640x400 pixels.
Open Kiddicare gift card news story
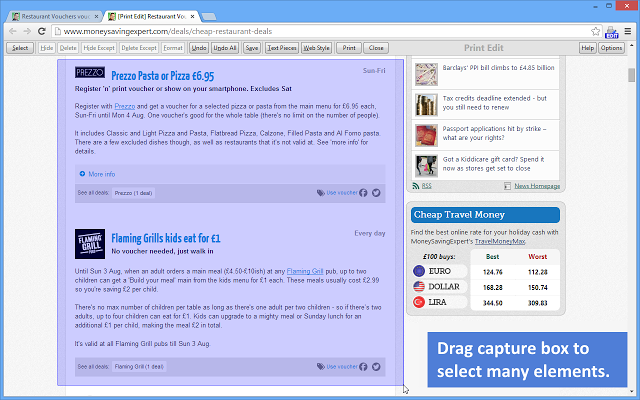pos(493,164)
